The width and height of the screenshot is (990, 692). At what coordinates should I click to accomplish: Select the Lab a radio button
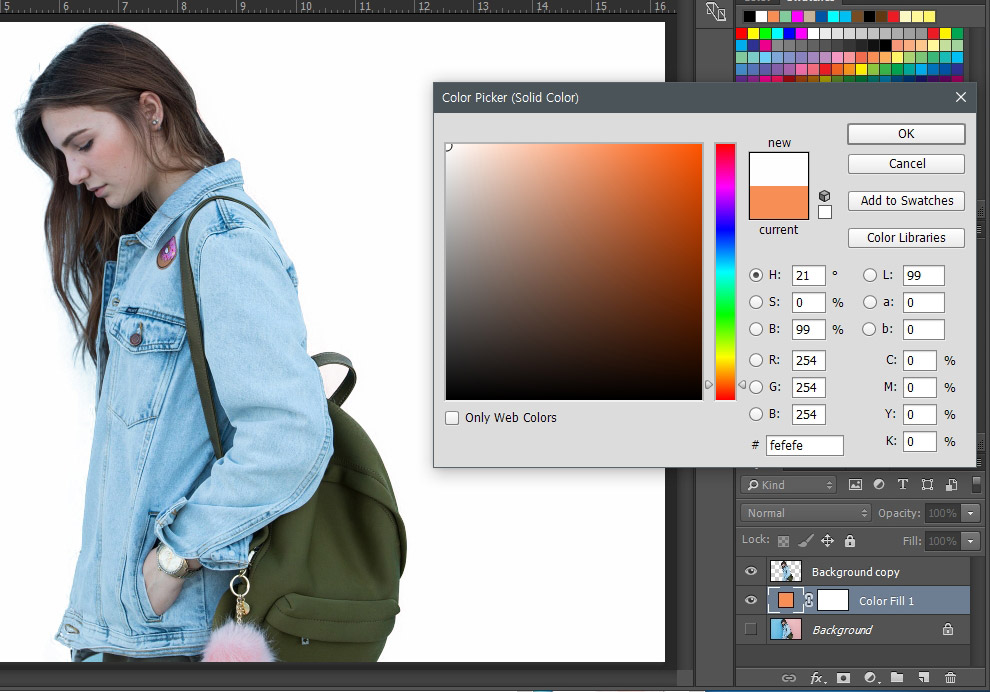[x=869, y=302]
